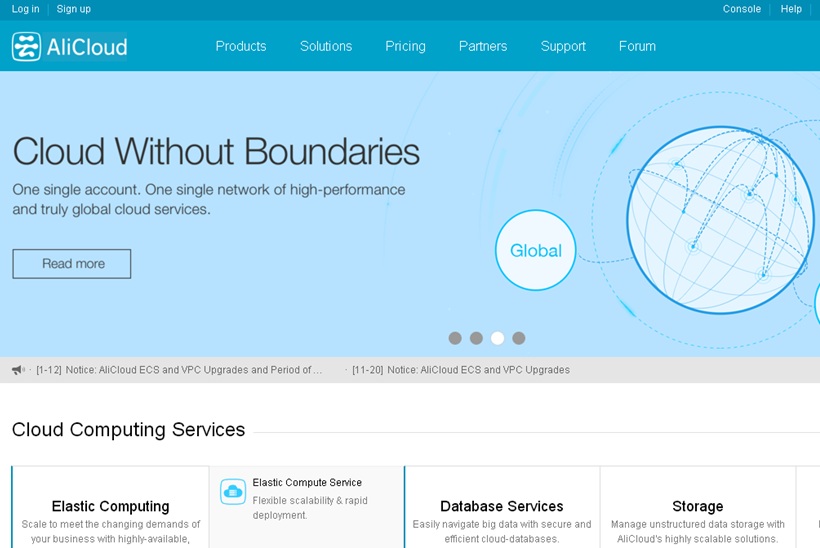The height and width of the screenshot is (548, 820).
Task: Click the Global circle in the banner
Action: (x=536, y=250)
